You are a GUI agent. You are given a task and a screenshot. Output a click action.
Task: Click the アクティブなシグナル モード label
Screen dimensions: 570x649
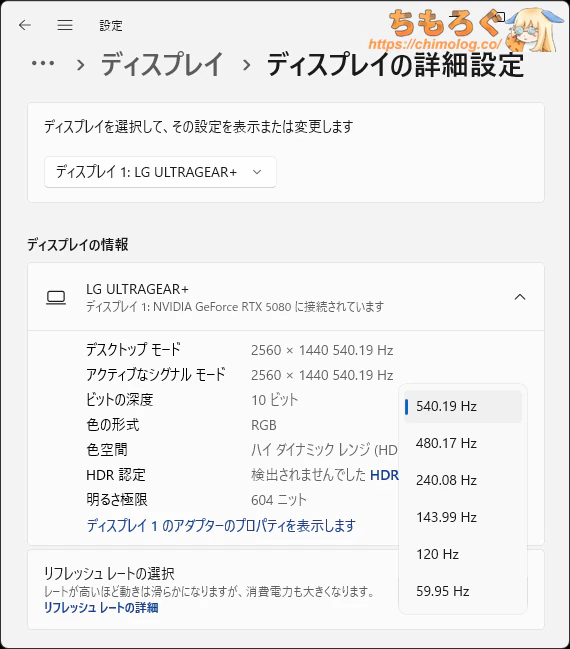click(x=156, y=375)
